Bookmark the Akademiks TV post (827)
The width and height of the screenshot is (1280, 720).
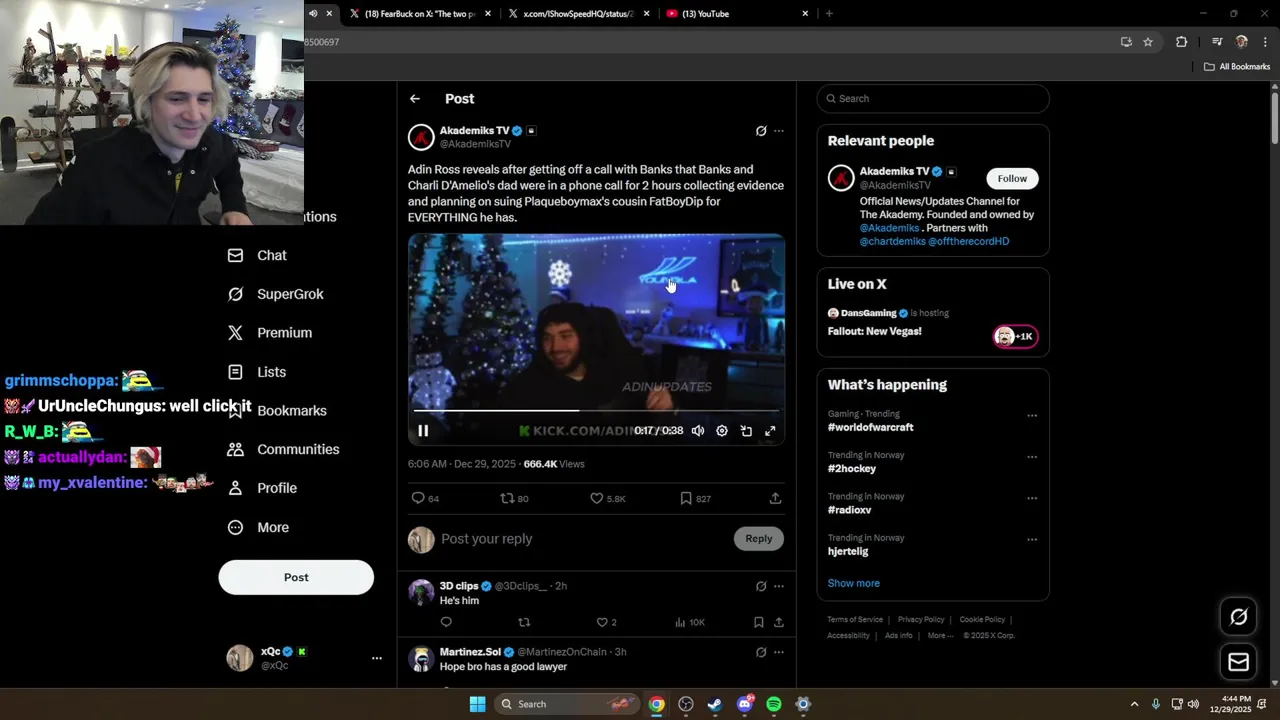695,498
